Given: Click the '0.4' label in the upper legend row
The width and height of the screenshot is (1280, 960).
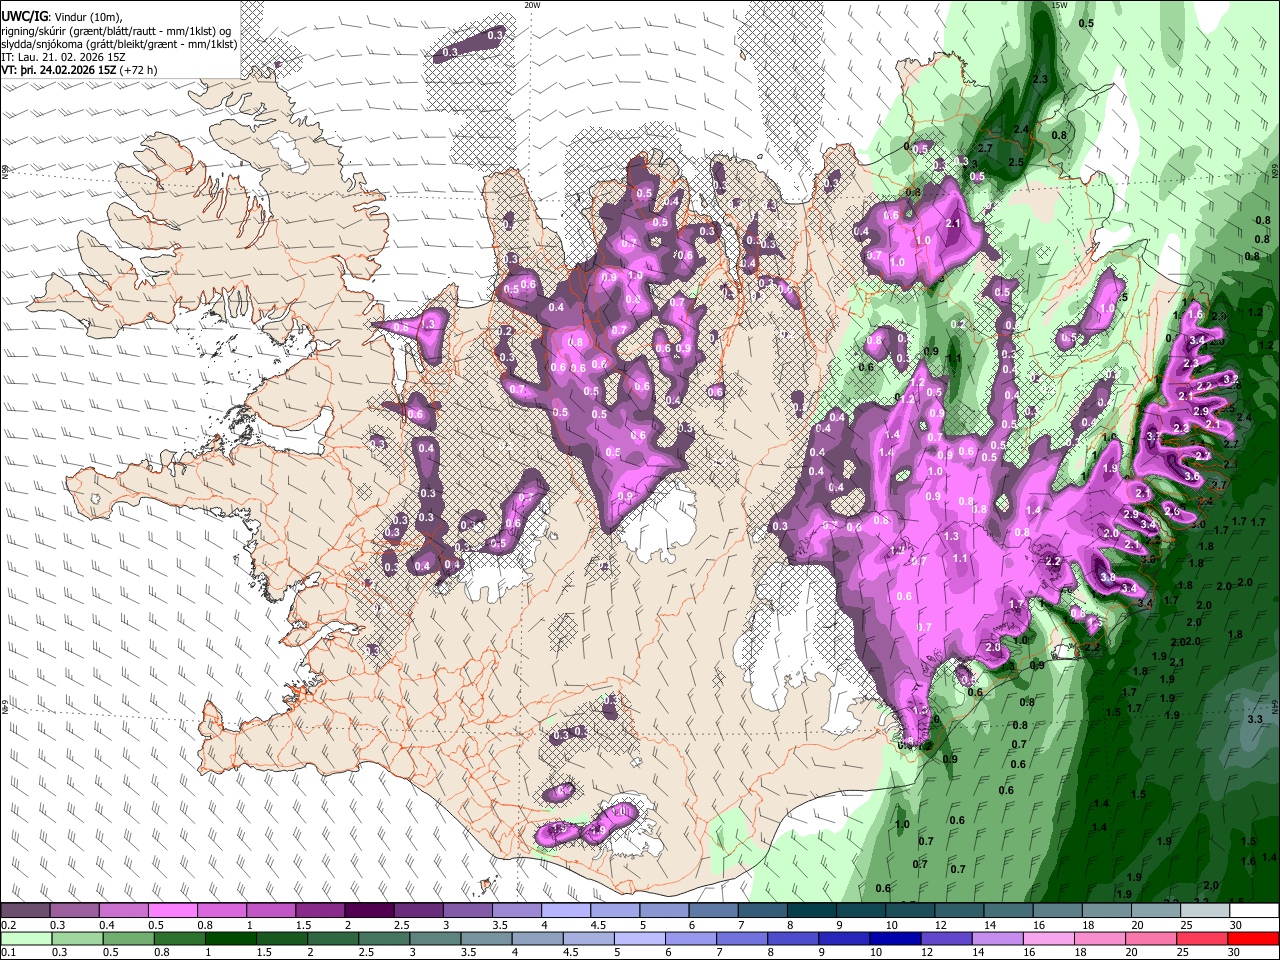Looking at the screenshot, I should coord(107,925).
